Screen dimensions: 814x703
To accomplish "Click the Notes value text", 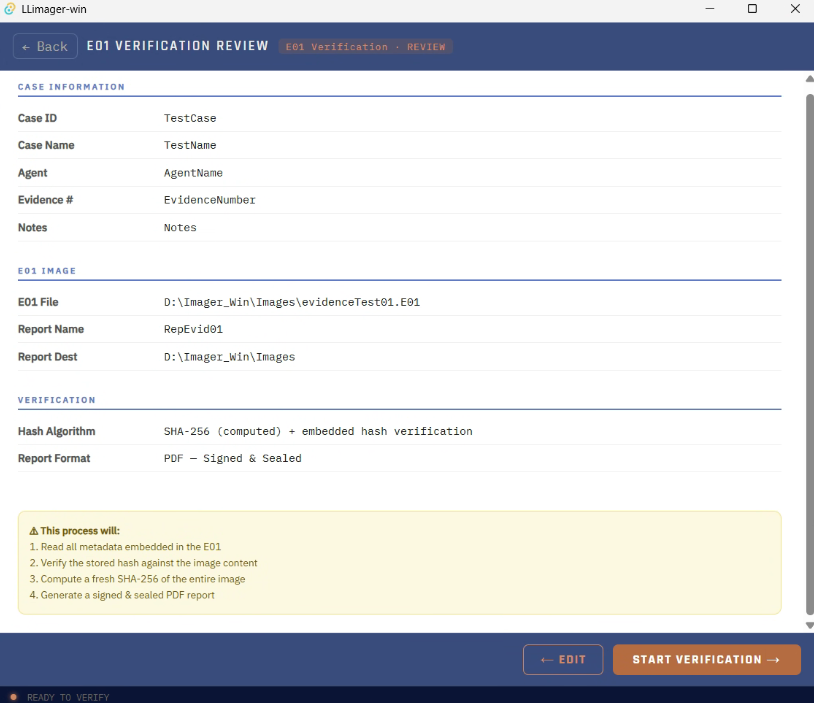I will [180, 227].
